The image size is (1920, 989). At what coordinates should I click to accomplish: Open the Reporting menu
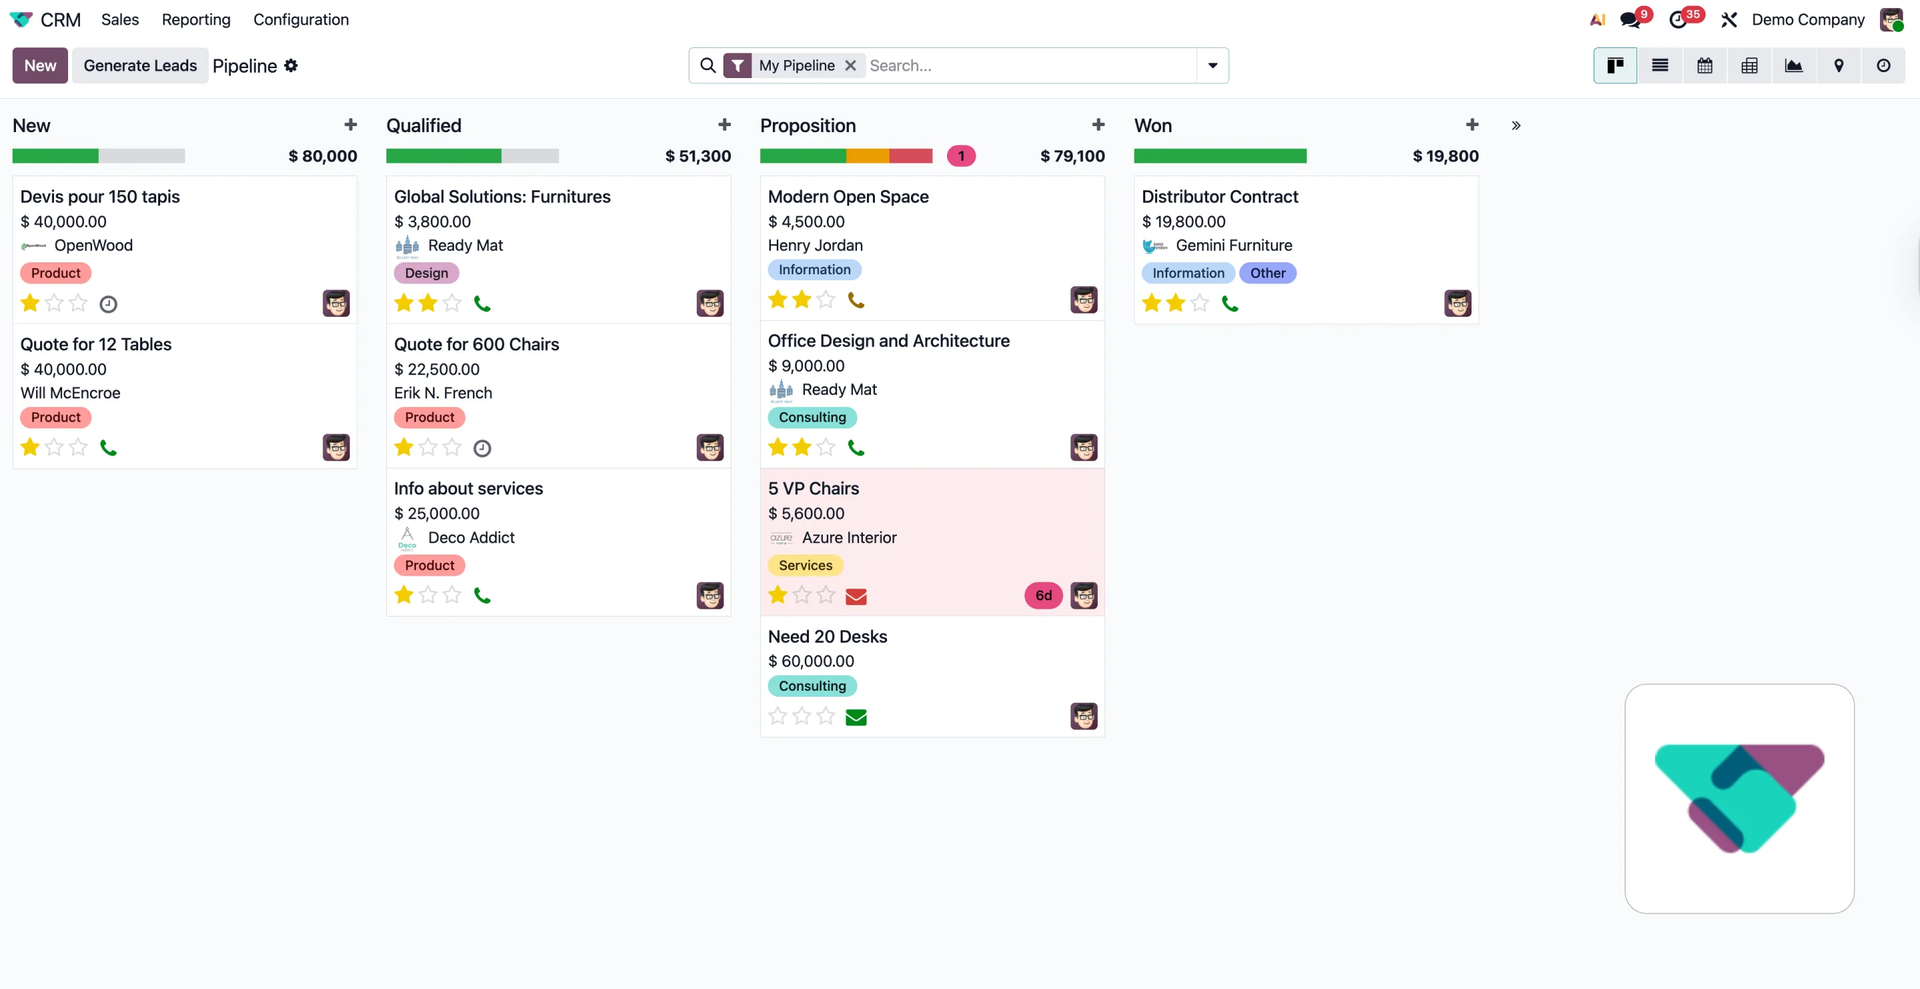196,20
